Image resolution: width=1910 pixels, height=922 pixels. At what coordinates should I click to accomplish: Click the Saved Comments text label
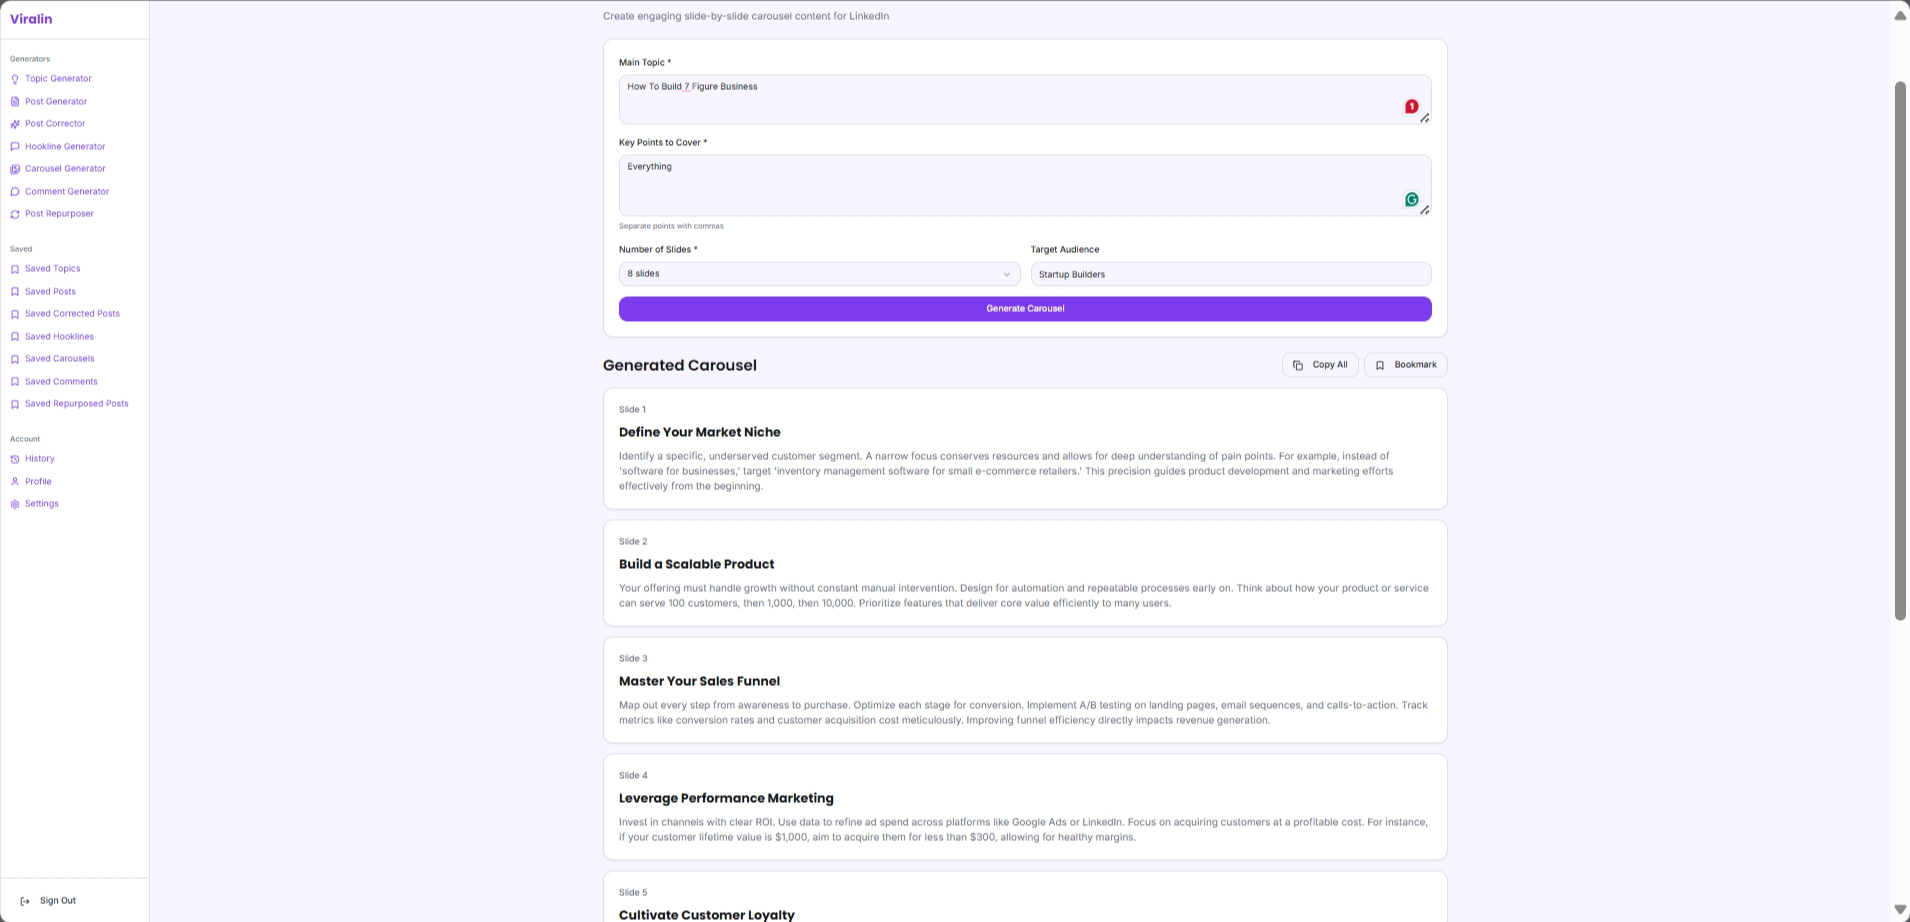pyautogui.click(x=61, y=382)
